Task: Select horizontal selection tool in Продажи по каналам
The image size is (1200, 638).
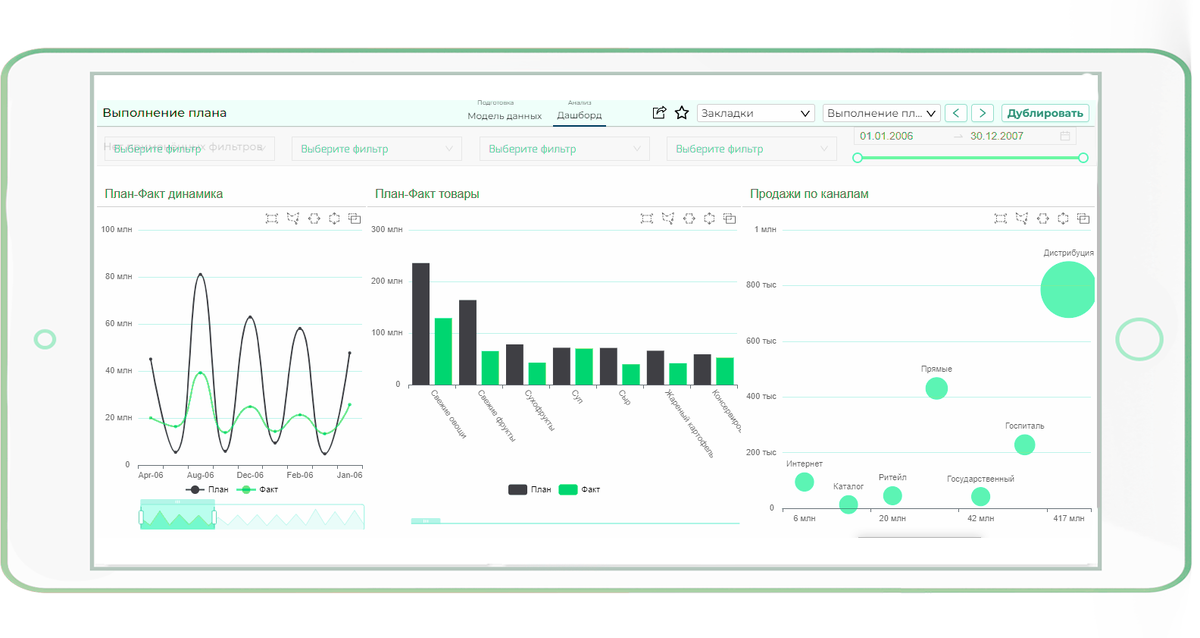Action: pyautogui.click(x=1042, y=218)
